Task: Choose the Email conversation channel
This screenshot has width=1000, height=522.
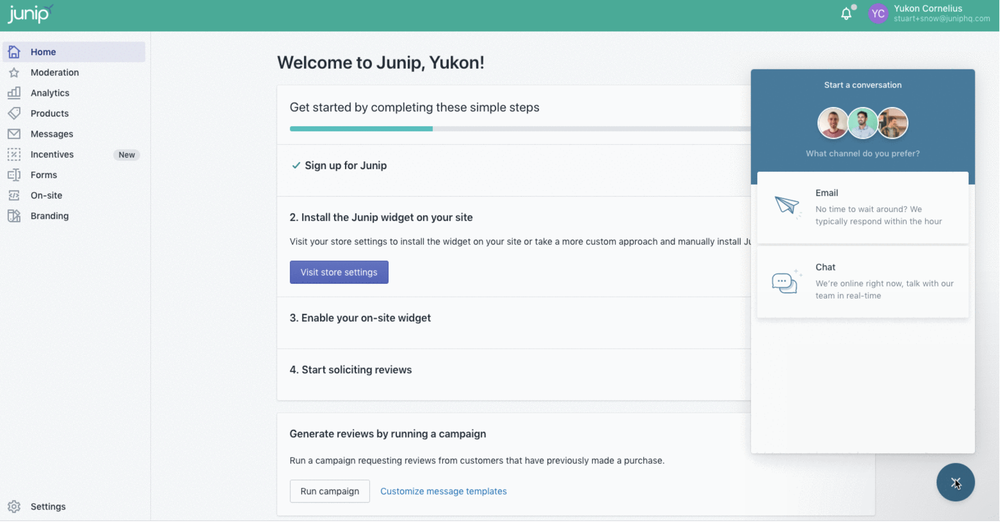Action: pyautogui.click(x=862, y=207)
